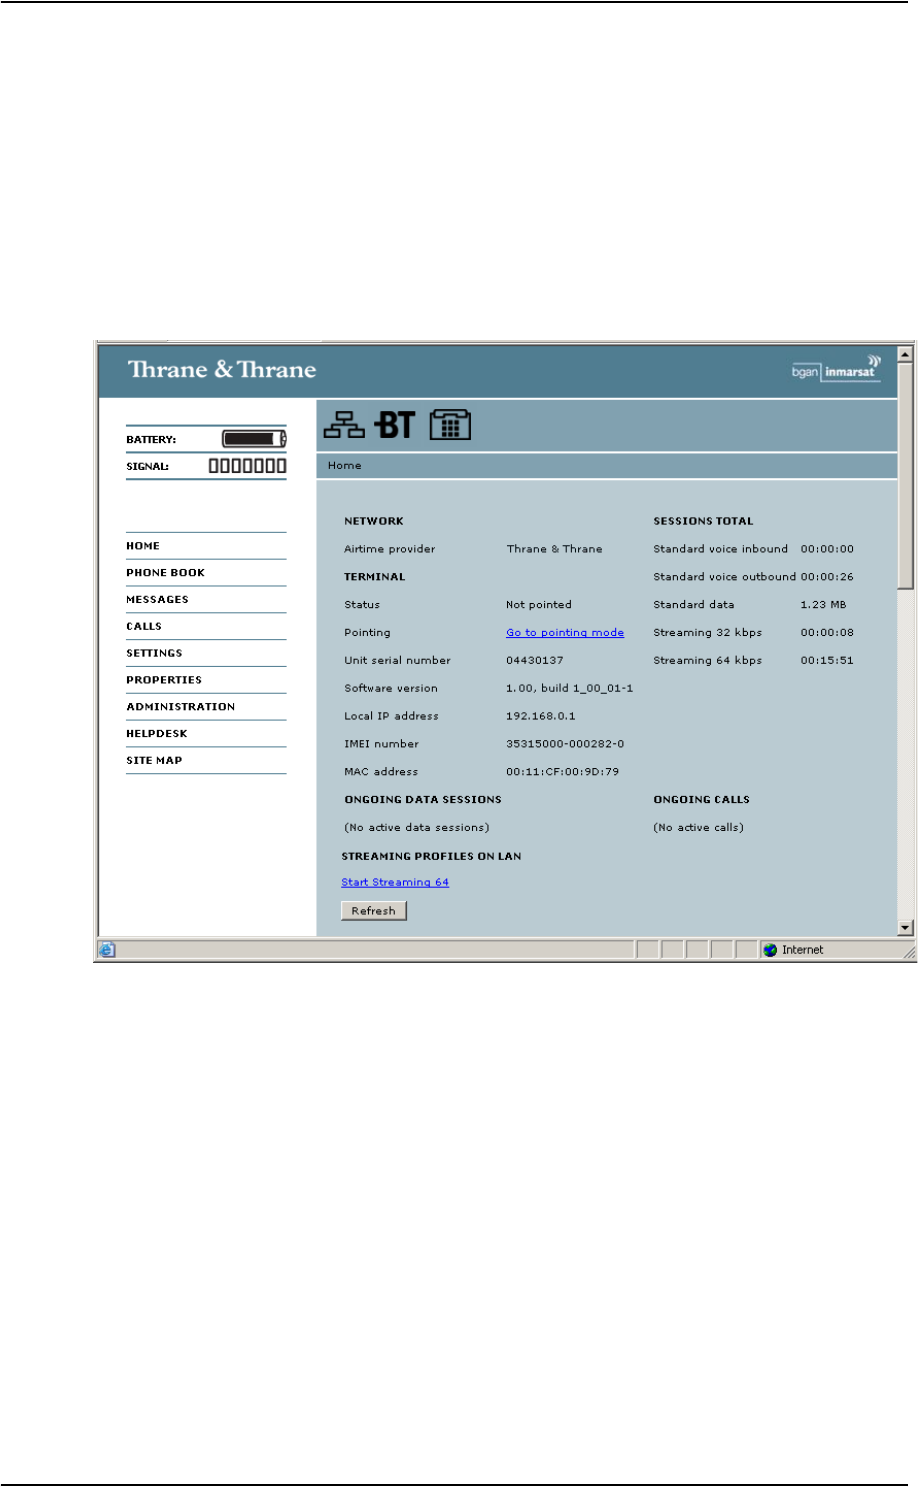Open the HOME menu item
This screenshot has height=1487, width=918.
click(x=143, y=546)
